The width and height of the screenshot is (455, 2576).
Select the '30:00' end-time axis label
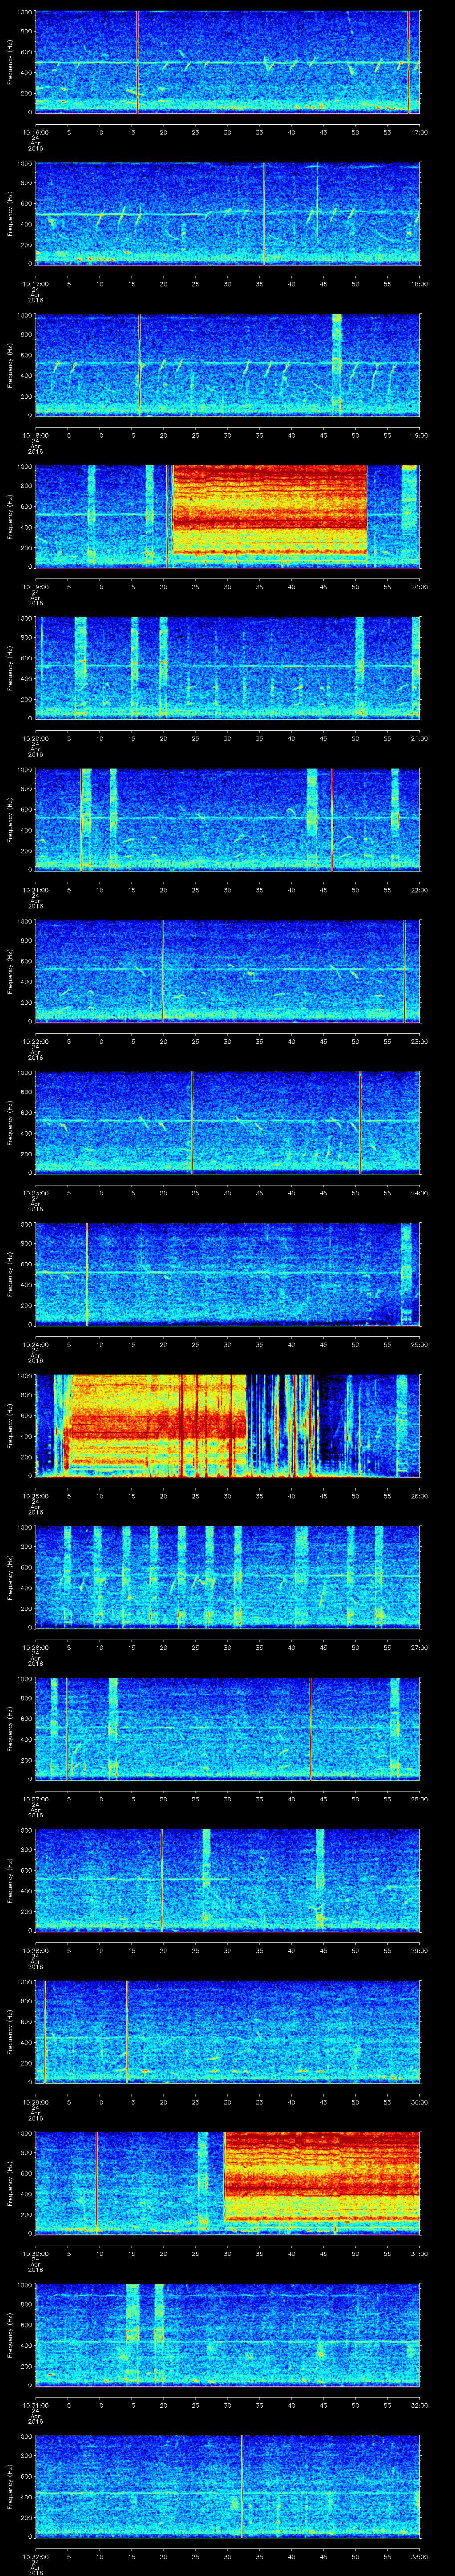coord(419,2101)
